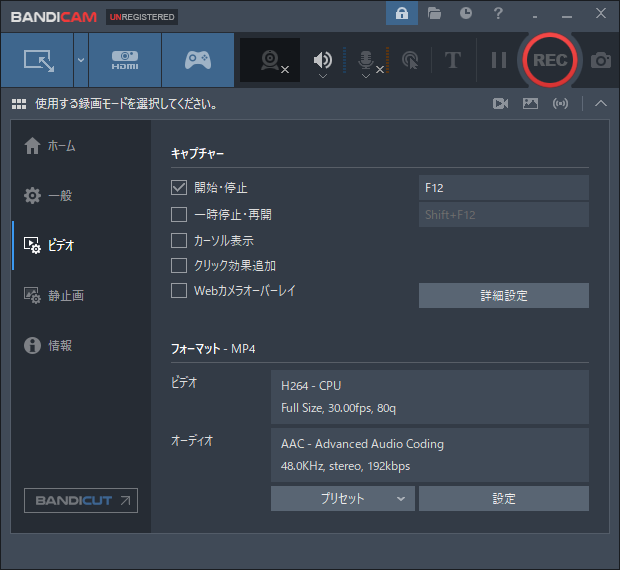Viewport: 620px width, 570px height.
Task: Enable カーソル表示 checkbox
Action: click(x=179, y=240)
